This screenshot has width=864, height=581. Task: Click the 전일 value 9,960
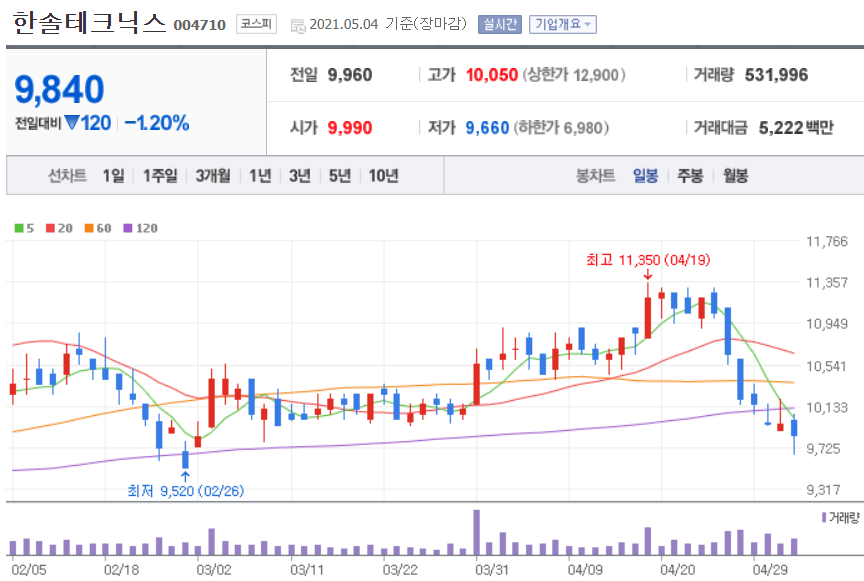[350, 75]
